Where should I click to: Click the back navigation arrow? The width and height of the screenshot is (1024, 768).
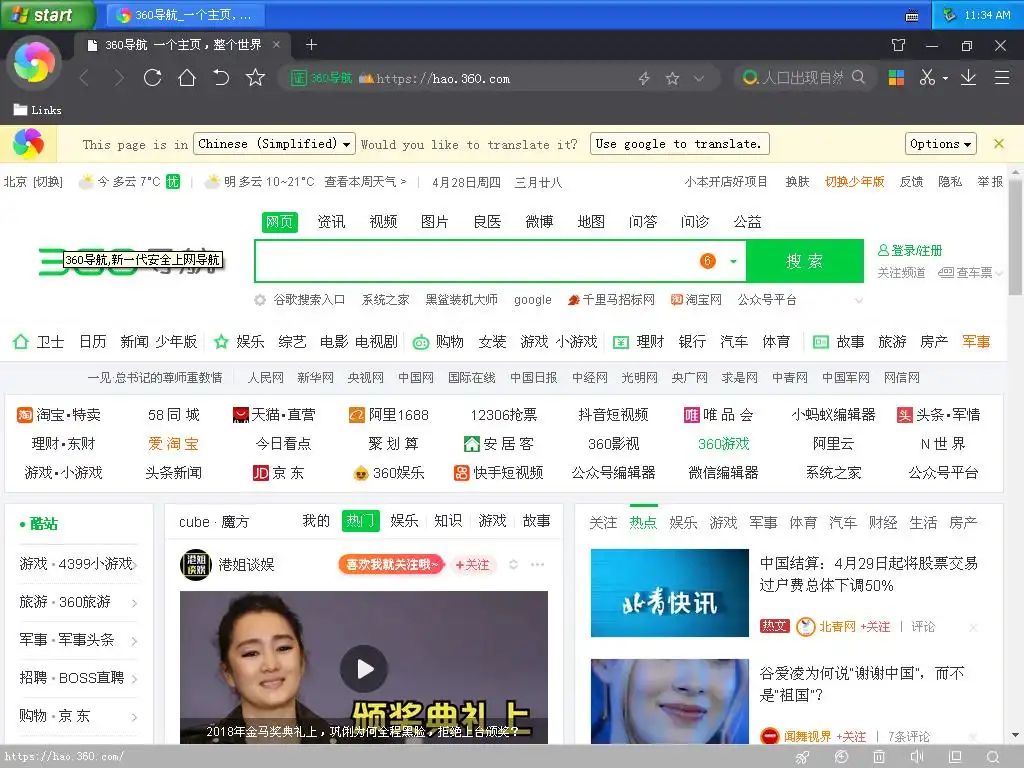tap(84, 78)
